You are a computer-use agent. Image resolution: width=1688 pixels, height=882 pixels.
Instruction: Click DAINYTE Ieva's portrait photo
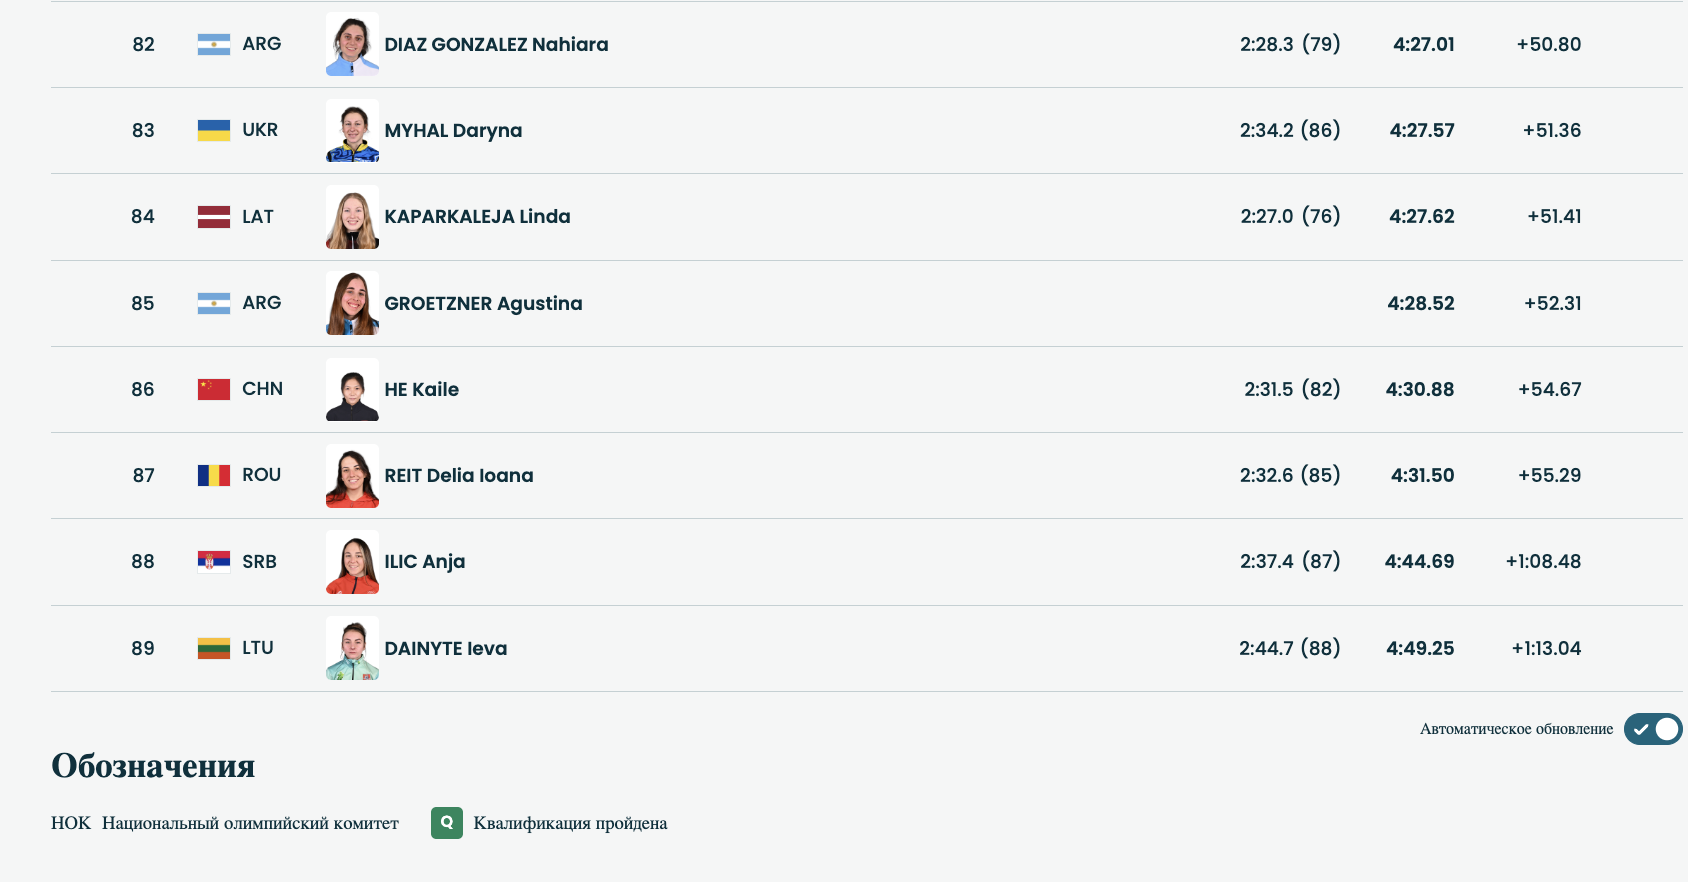[x=352, y=648]
